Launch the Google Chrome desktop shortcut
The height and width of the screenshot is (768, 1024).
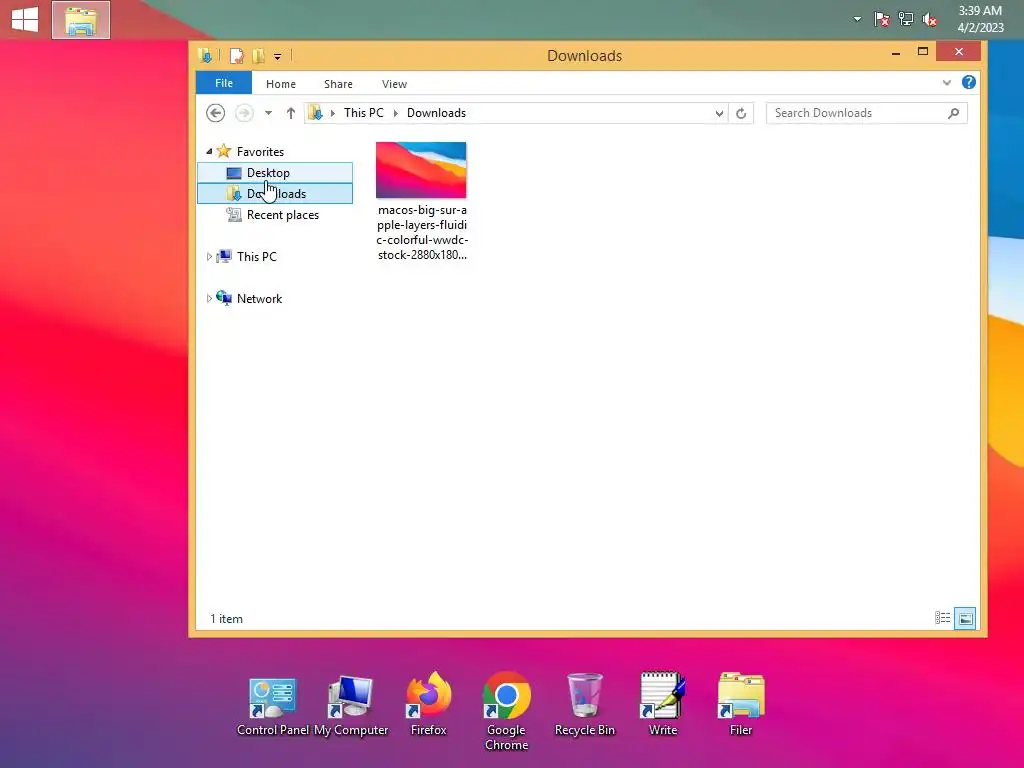click(506, 712)
